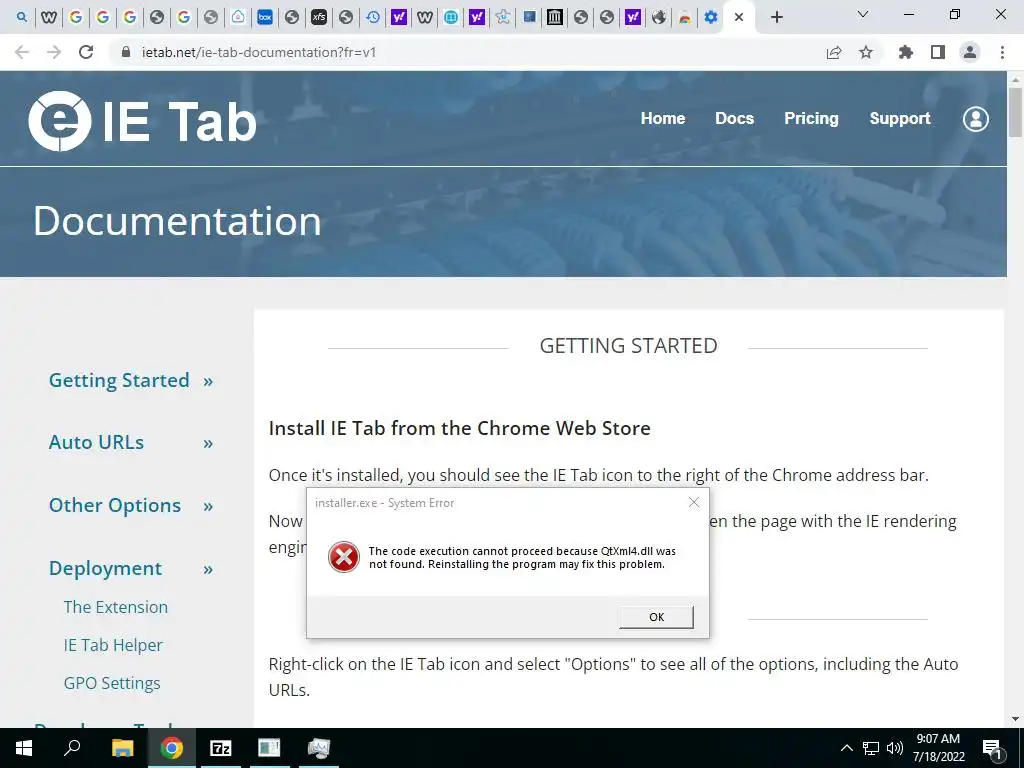
Task: Expand the Auto URLs double-chevron
Action: 208,444
